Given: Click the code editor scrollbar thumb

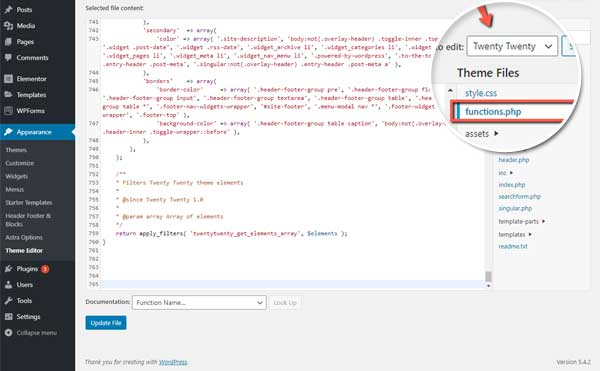Looking at the screenshot, I should [488, 276].
